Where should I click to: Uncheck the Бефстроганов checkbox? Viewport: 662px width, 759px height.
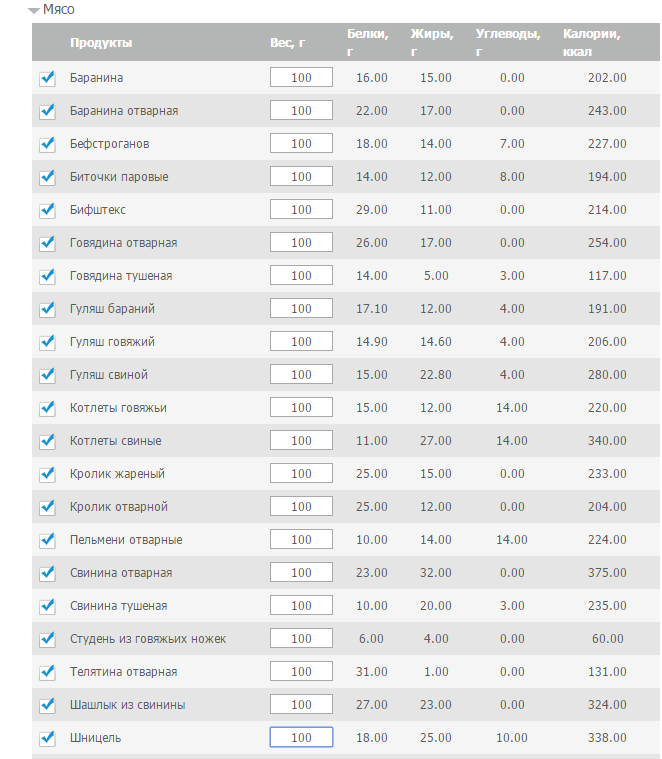click(47, 144)
